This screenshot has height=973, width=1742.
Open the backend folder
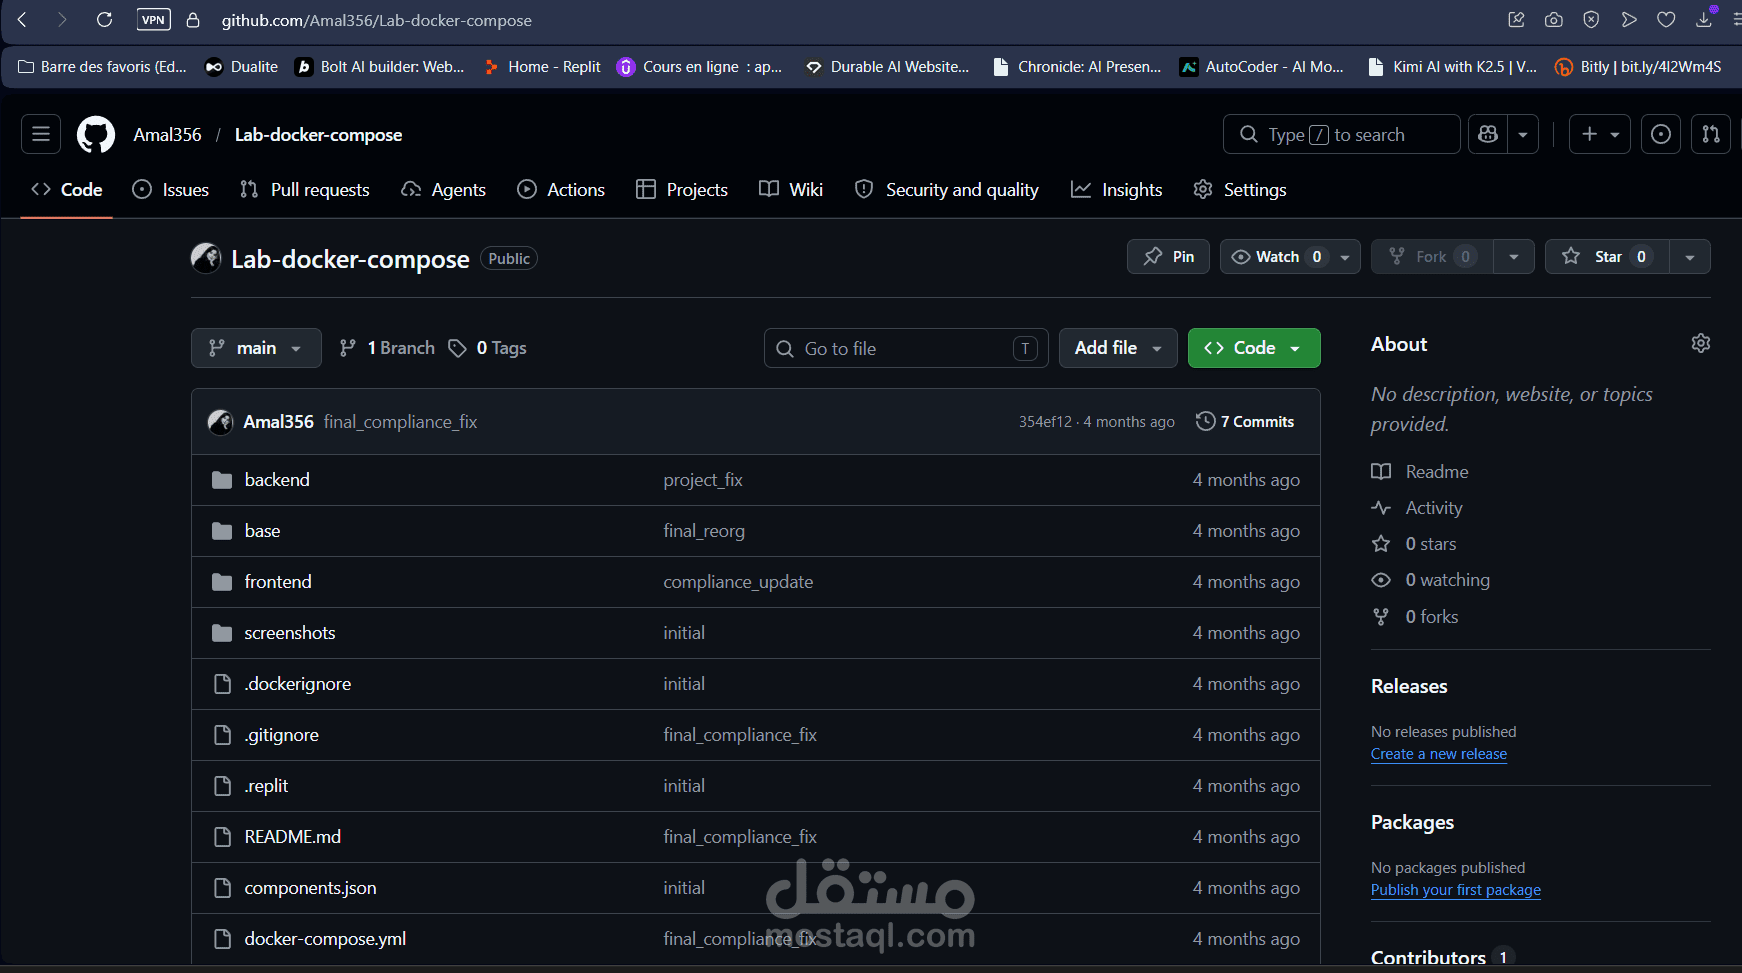tap(277, 480)
